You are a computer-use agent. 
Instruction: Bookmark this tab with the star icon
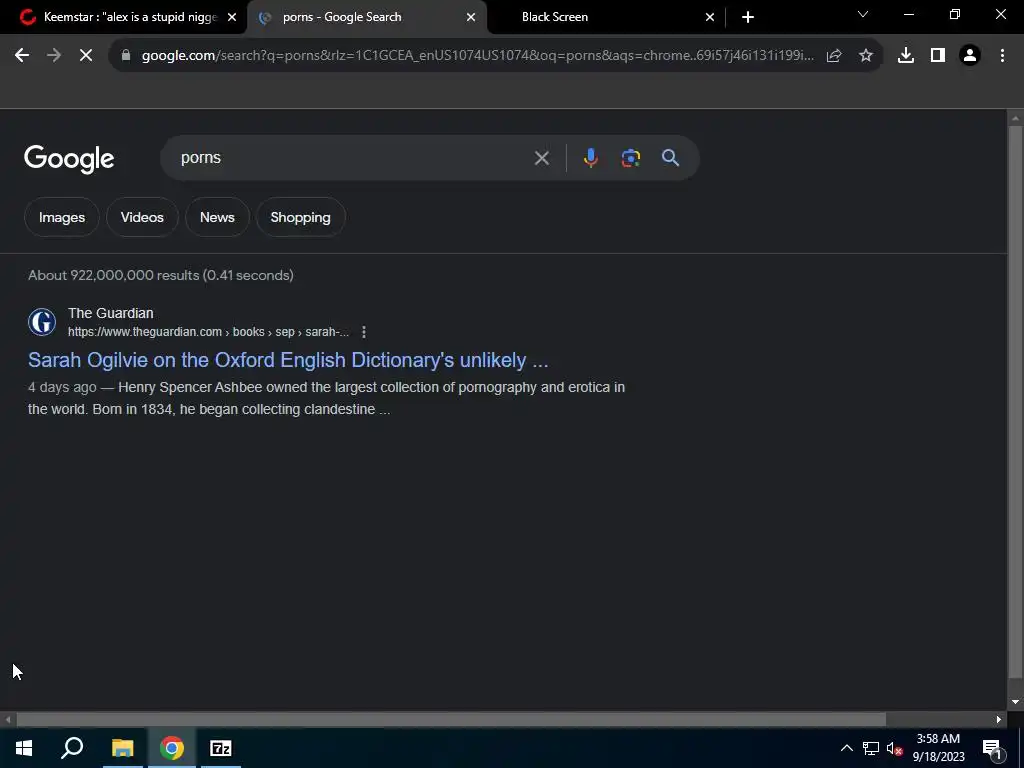866,56
